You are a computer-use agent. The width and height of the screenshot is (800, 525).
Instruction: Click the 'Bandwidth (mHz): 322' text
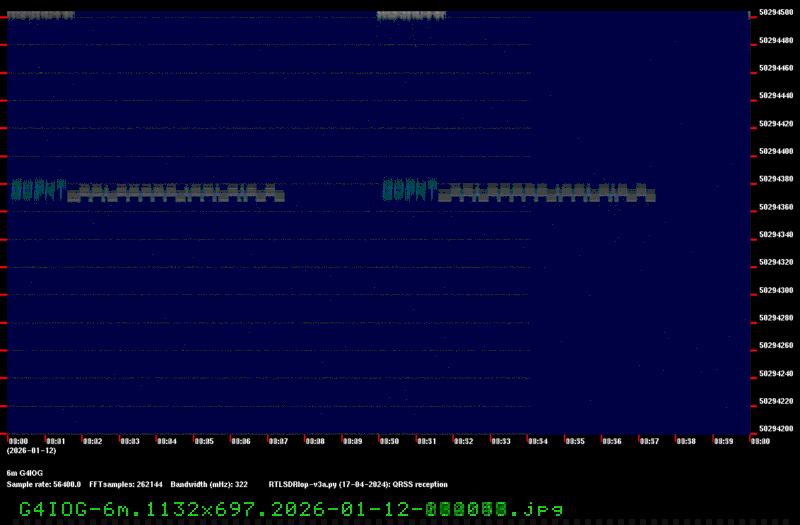[209, 484]
